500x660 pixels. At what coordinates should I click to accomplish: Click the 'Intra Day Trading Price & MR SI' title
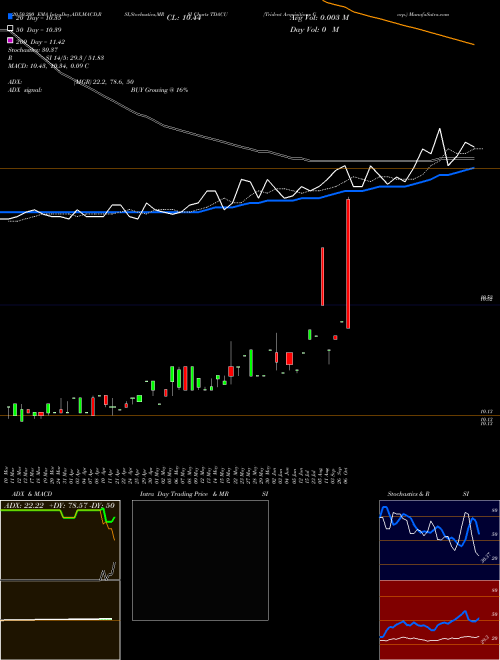click(x=204, y=494)
